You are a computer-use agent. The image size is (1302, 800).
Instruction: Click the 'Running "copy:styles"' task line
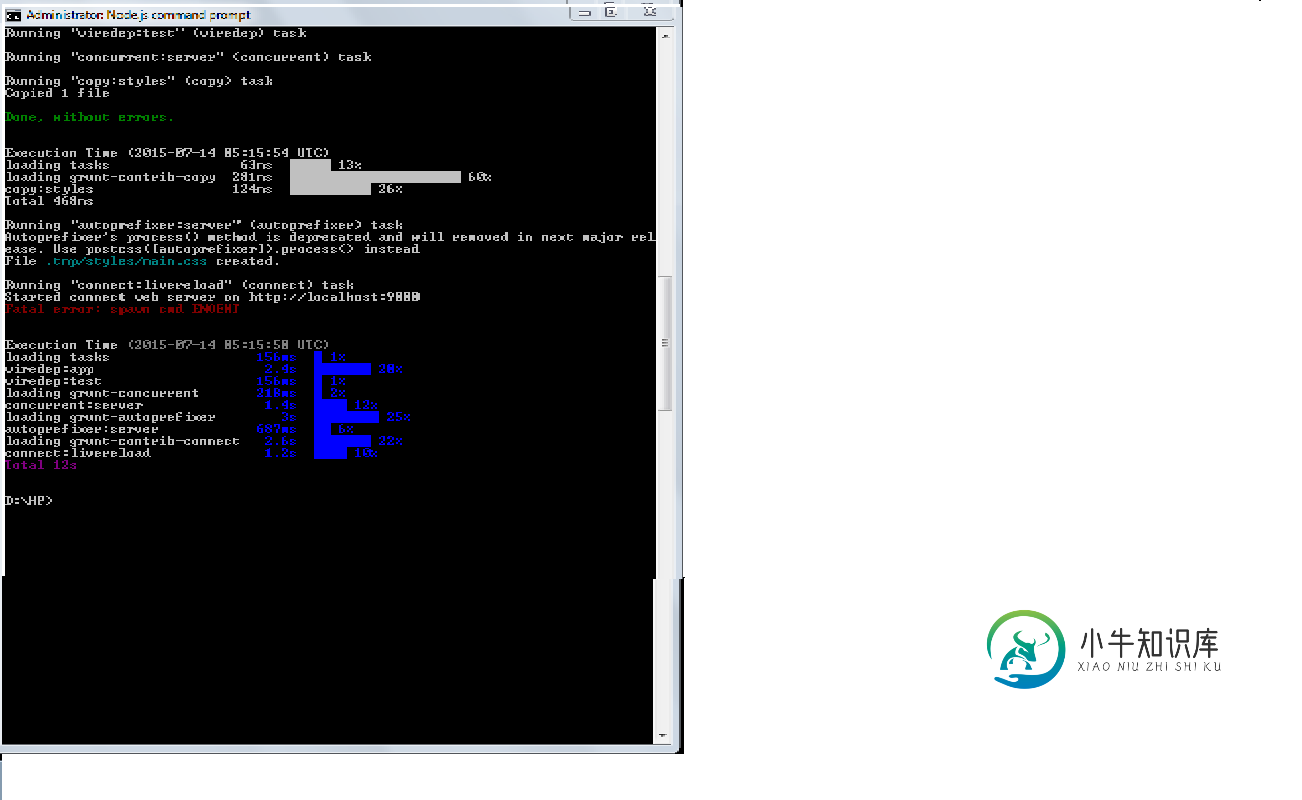pos(139,81)
